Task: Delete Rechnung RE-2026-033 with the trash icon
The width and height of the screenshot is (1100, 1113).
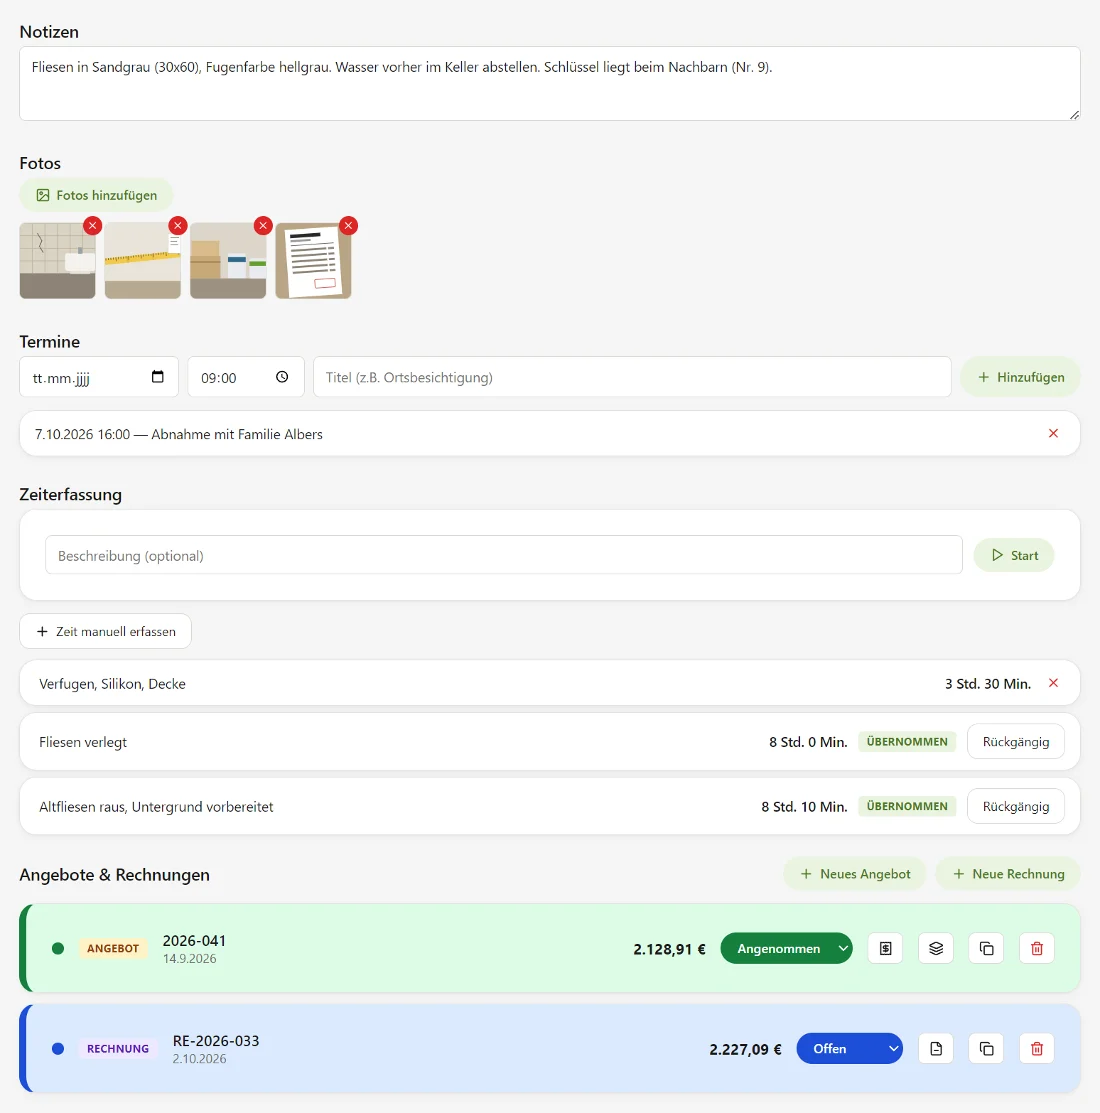Action: [1037, 1048]
